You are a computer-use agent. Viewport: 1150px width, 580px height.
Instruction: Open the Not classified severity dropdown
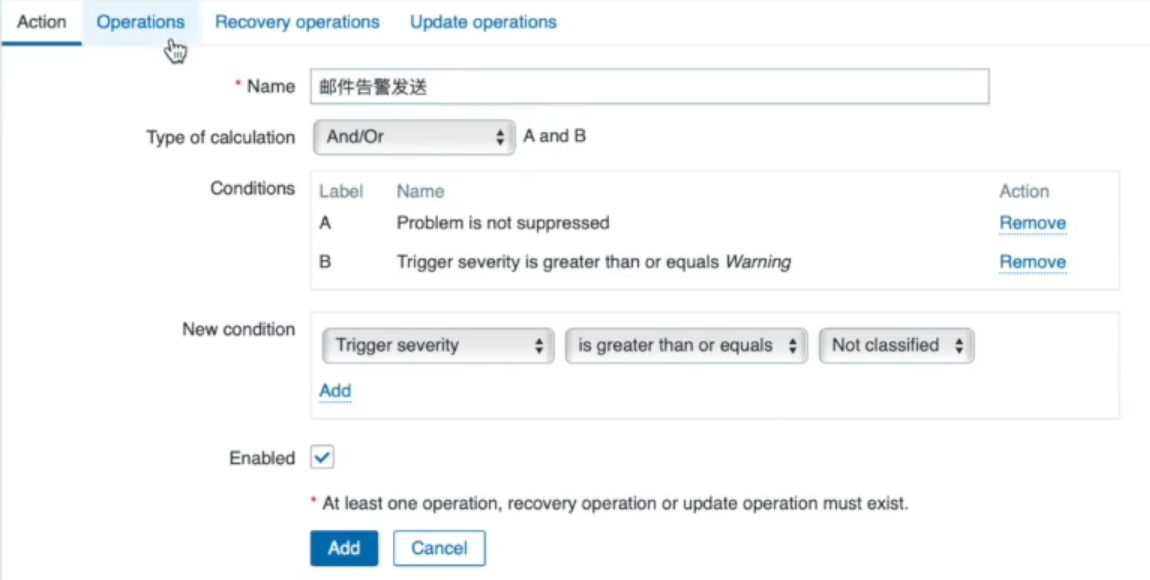pyautogui.click(x=896, y=345)
